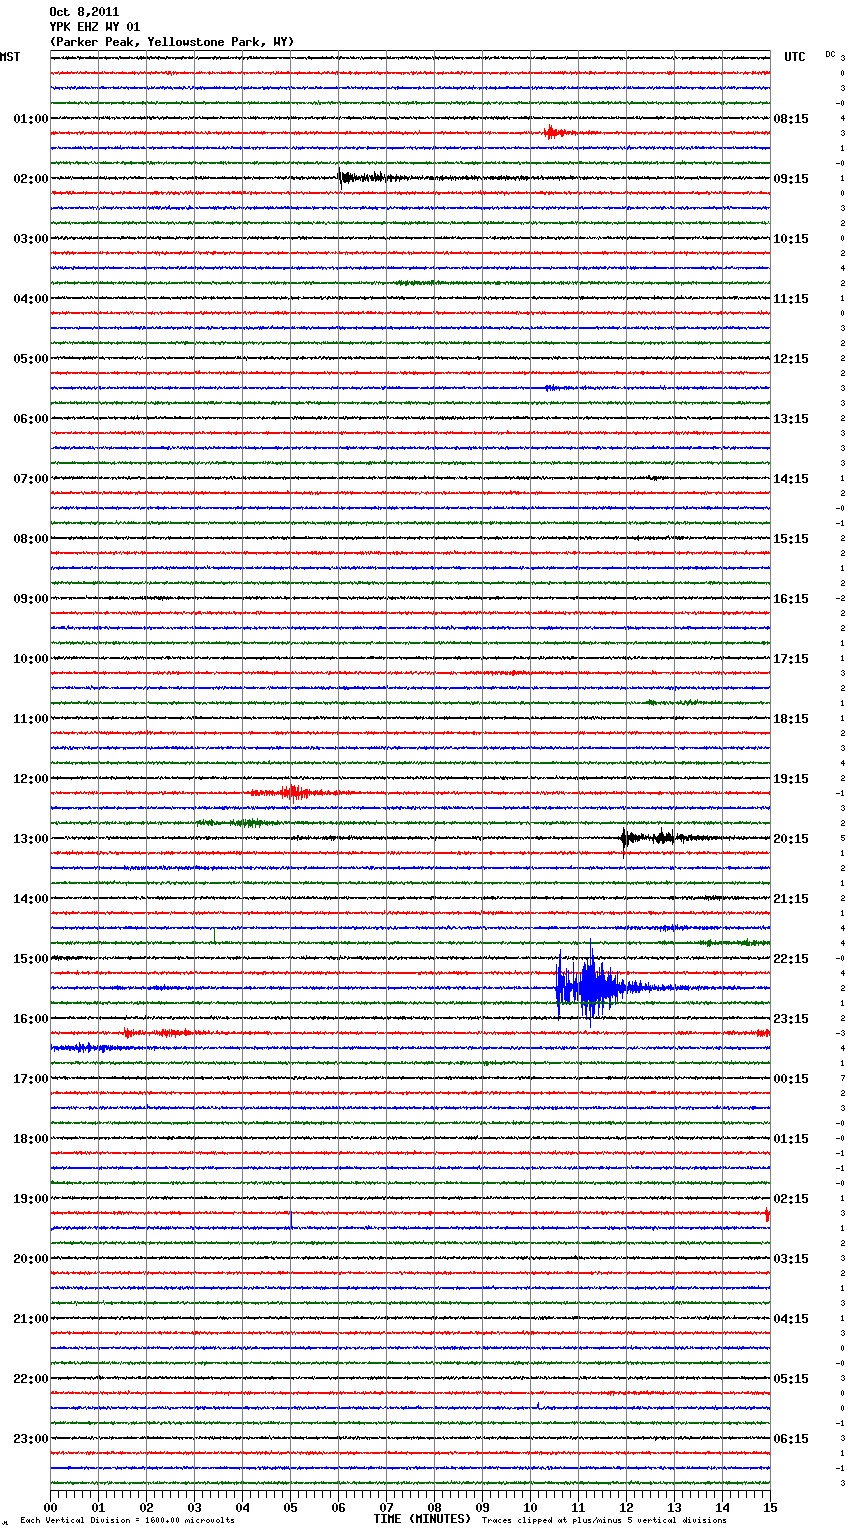Click the '09:00' MST time label

coord(31,599)
